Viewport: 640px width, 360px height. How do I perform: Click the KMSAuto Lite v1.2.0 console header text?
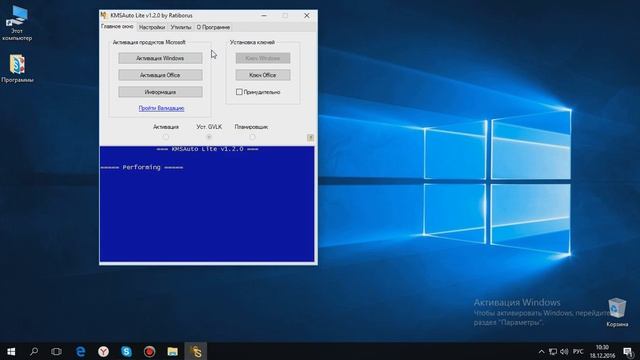207,149
